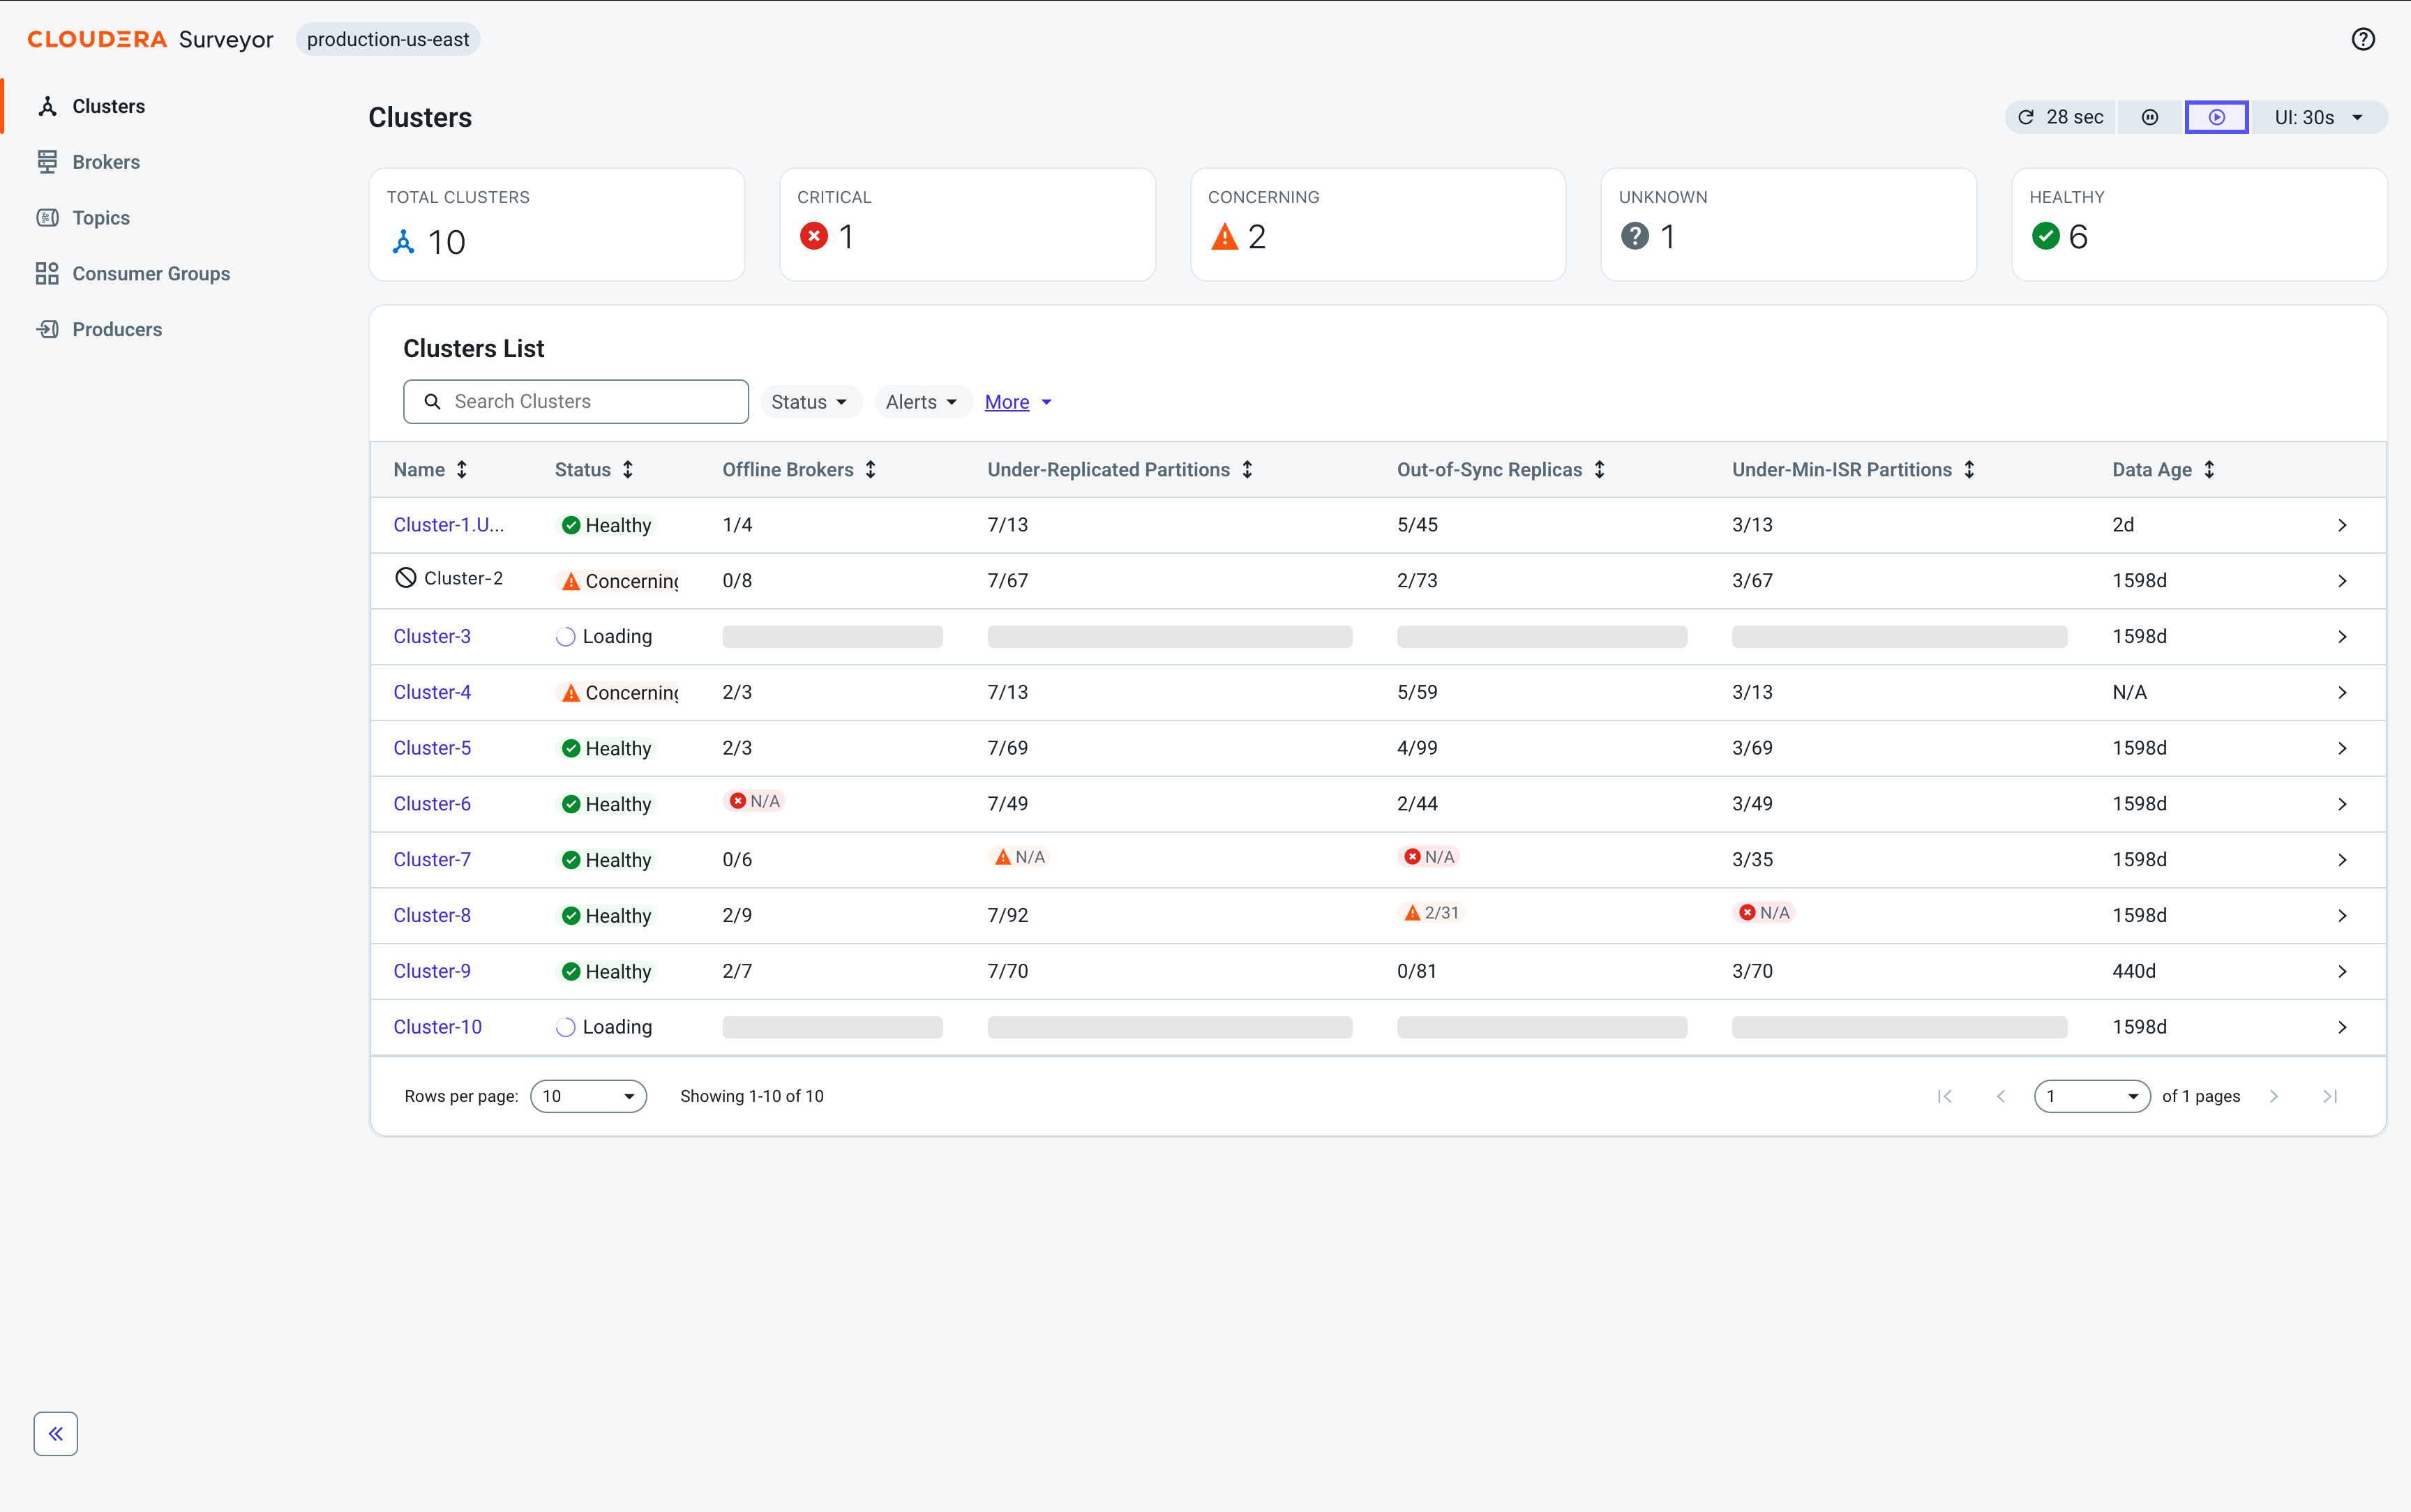Expand the Status filter dropdown
Screen dimensions: 2411x1512
(x=810, y=402)
